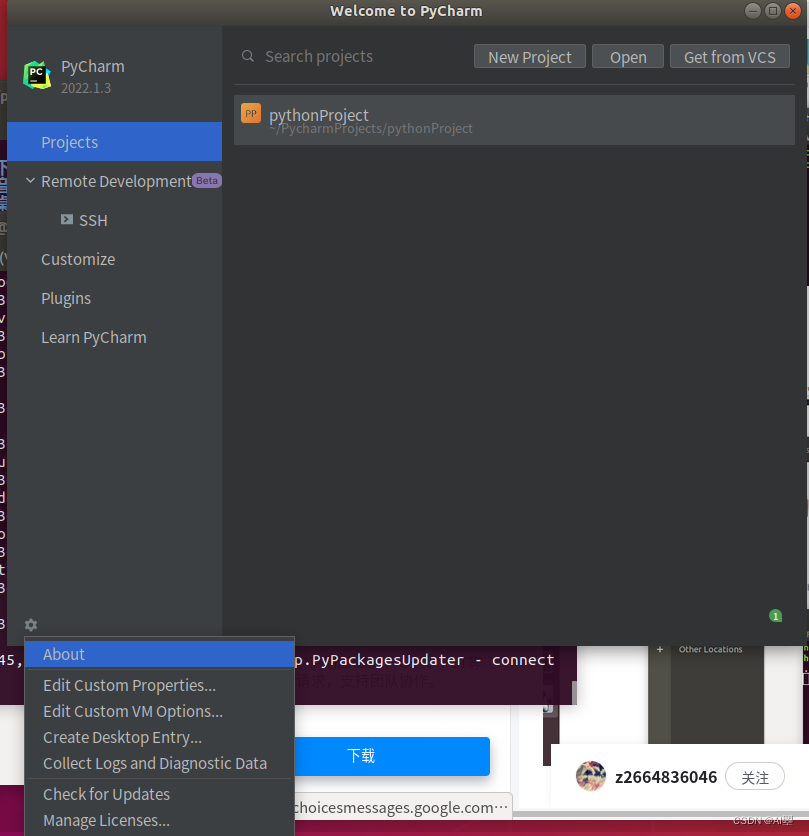The width and height of the screenshot is (809, 836).
Task: Click the z2664836046 username
Action: click(x=666, y=777)
